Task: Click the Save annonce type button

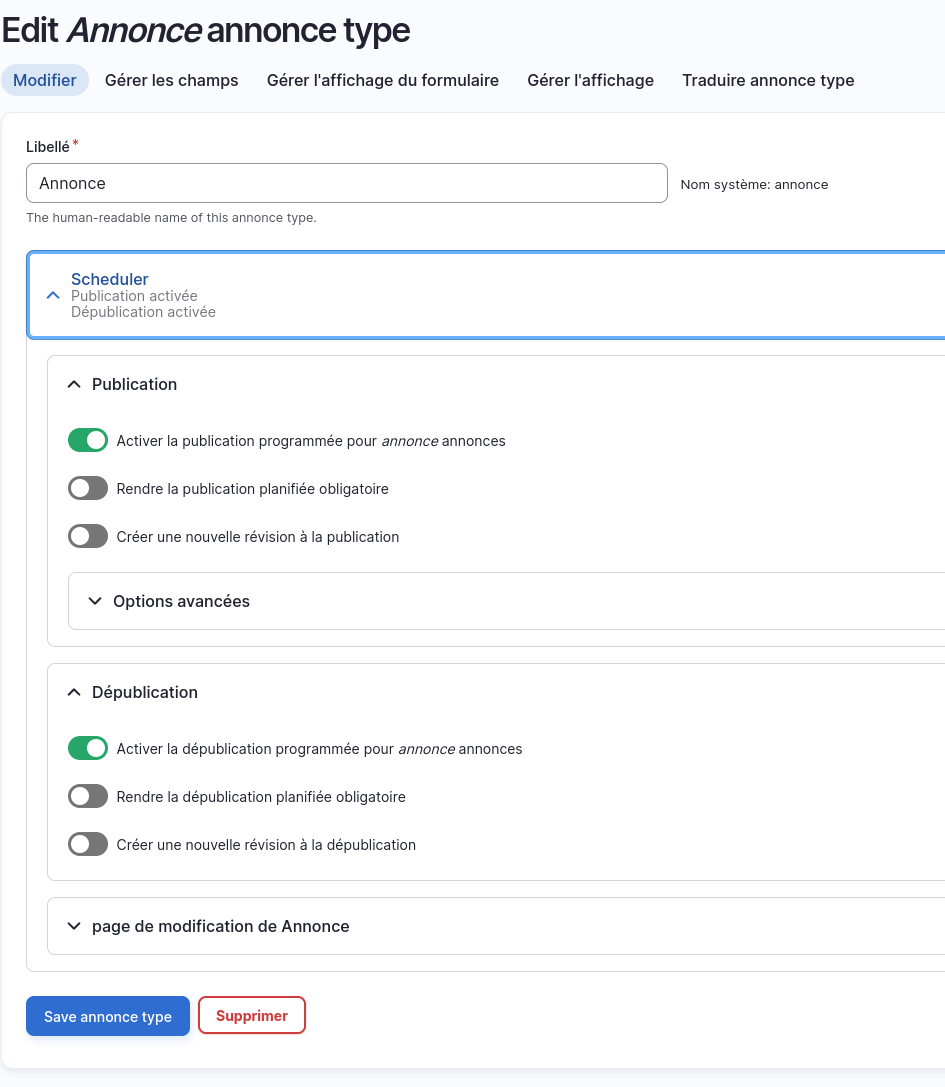Action: (x=107, y=1016)
